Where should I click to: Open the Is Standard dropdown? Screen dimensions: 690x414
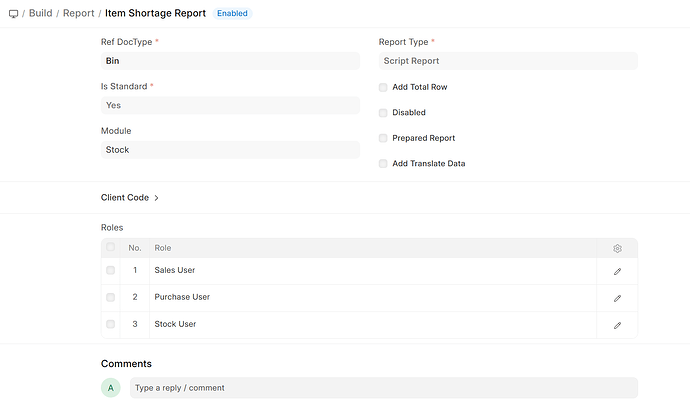229,105
